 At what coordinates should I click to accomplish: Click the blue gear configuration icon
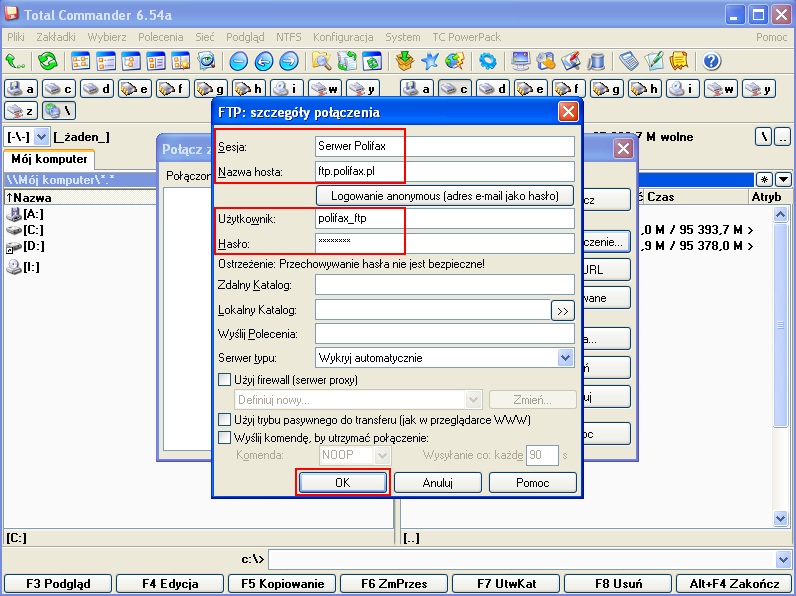[x=487, y=61]
